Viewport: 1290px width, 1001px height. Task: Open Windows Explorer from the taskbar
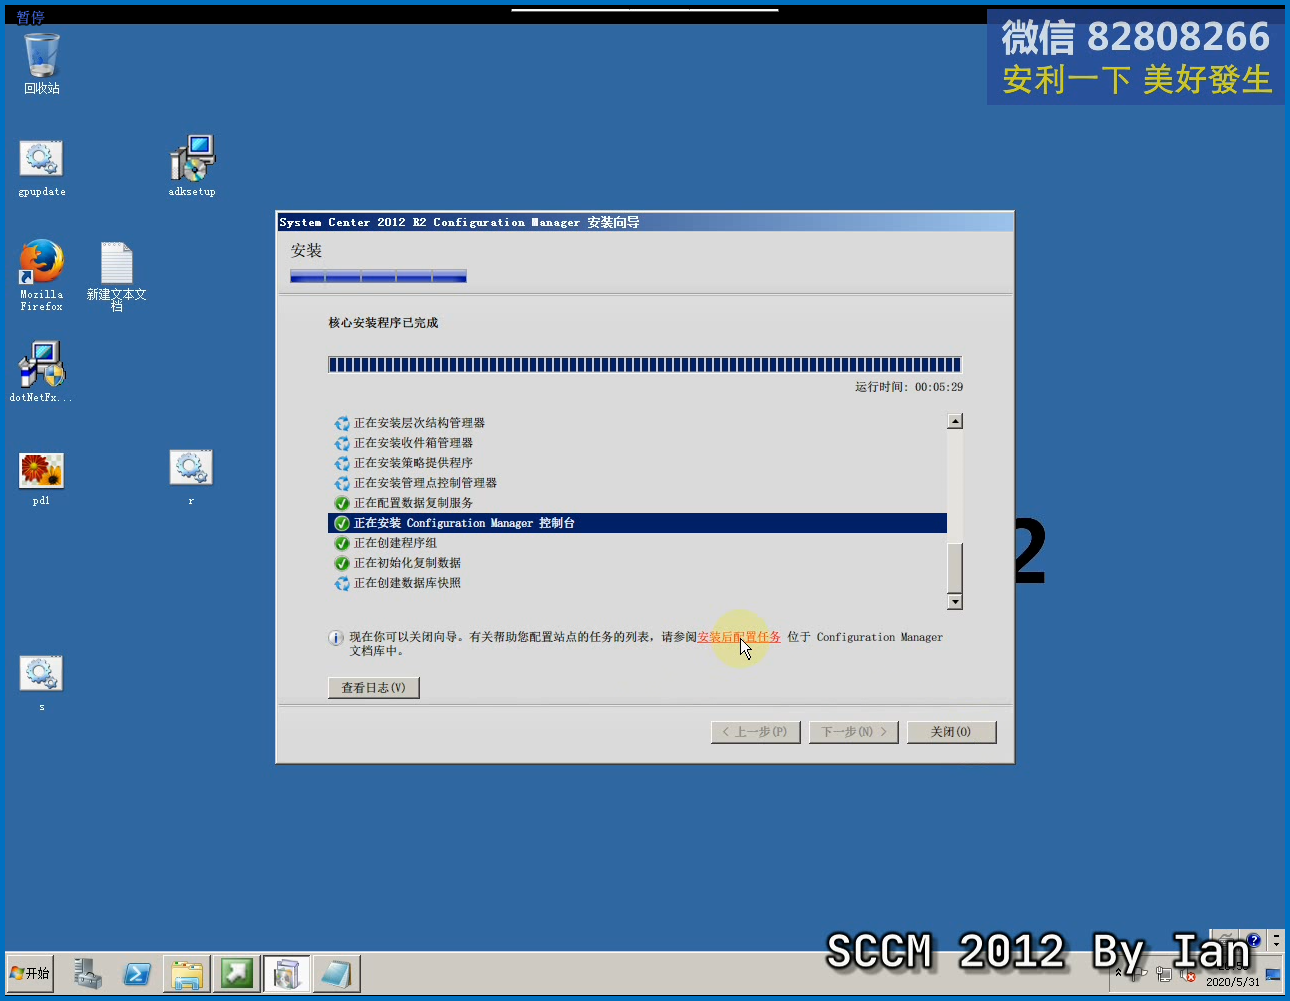[187, 973]
